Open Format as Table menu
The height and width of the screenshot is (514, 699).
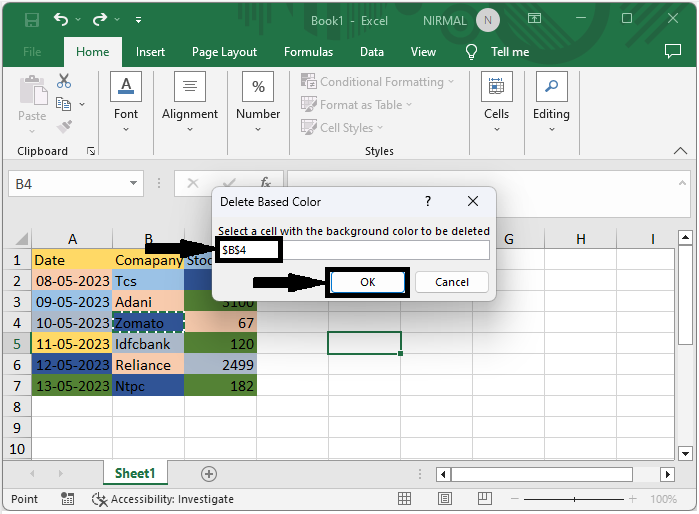tap(356, 105)
